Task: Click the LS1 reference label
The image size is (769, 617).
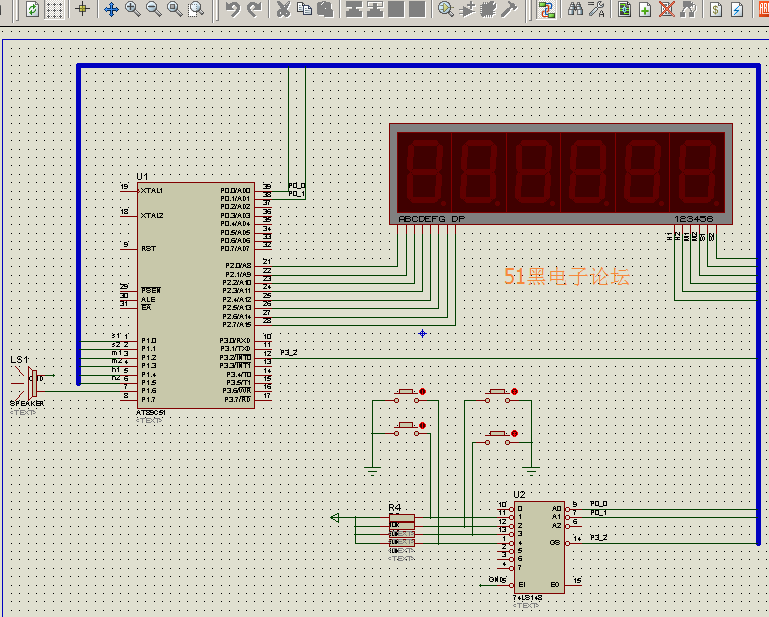Action: 19,360
